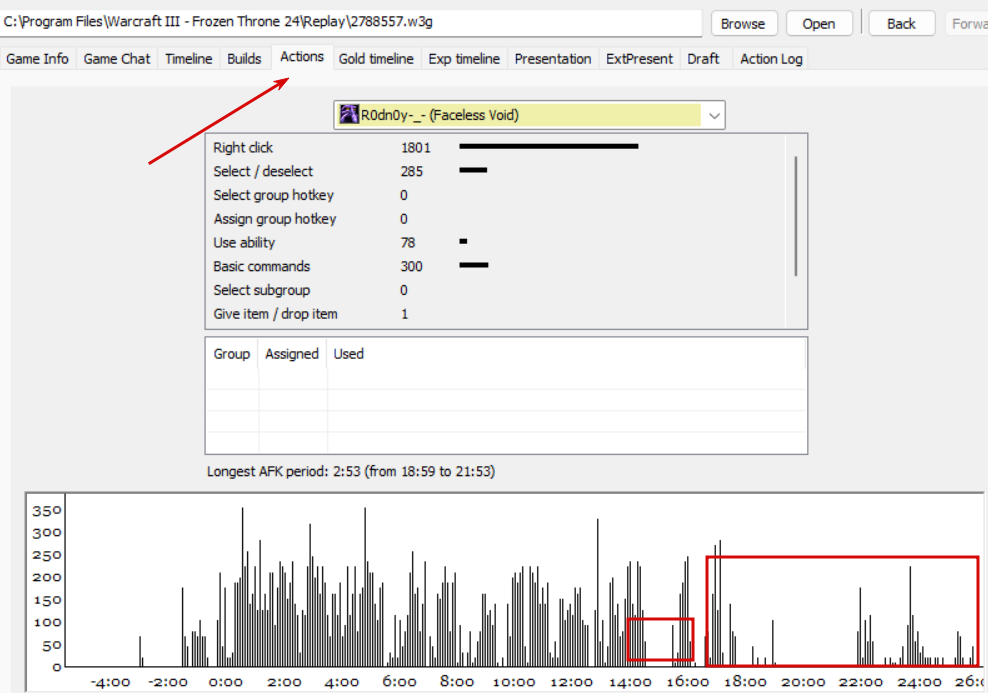Click the 285 select count value
Screen dimensions: 988x693
(411, 171)
